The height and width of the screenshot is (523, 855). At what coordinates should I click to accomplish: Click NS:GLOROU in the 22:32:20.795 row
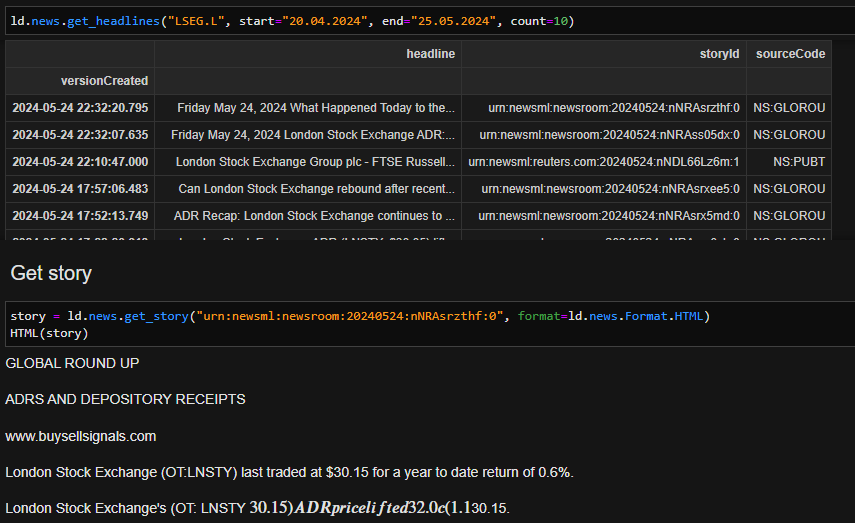click(789, 108)
